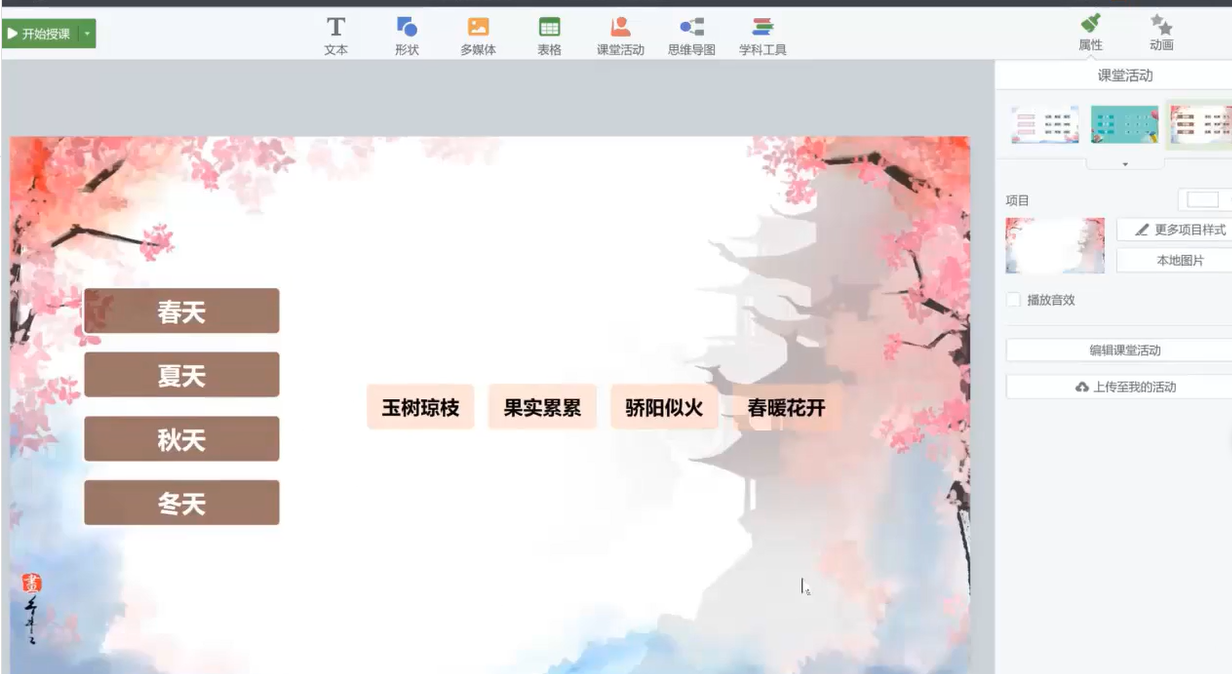Select the 春天 category box
Screen dimensions: 1232x674
pos(181,311)
